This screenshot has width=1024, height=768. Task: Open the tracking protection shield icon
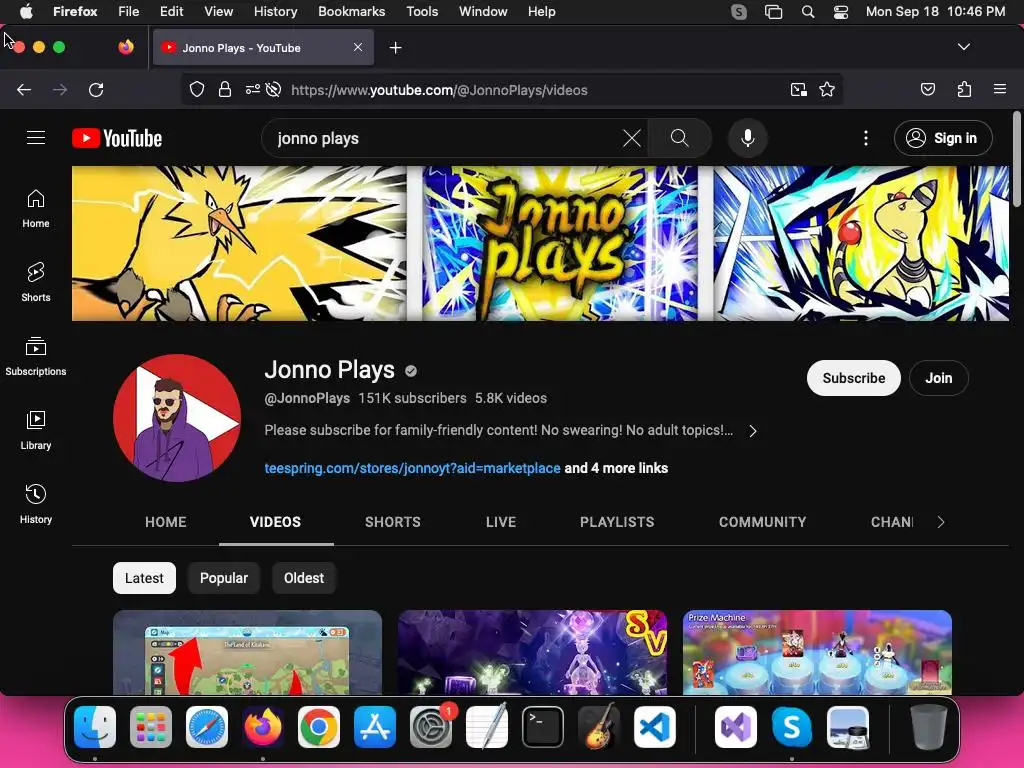pyautogui.click(x=197, y=89)
